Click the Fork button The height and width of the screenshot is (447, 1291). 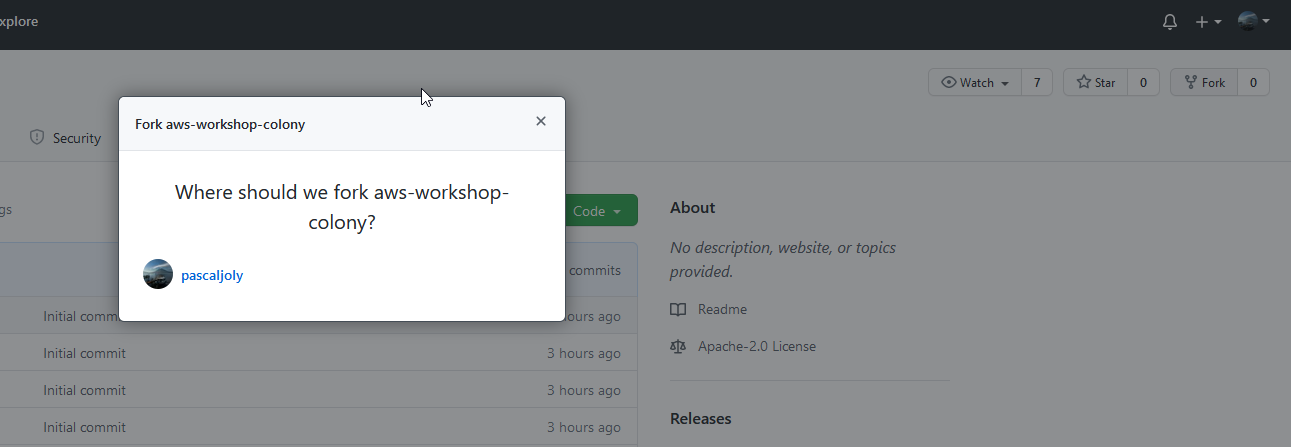[1204, 82]
